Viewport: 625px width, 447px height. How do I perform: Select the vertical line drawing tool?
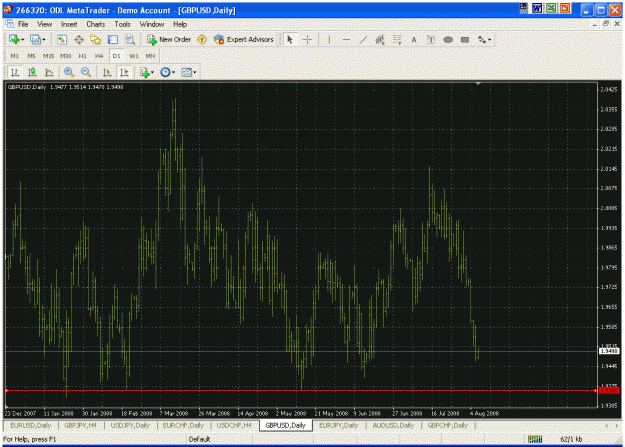329,39
